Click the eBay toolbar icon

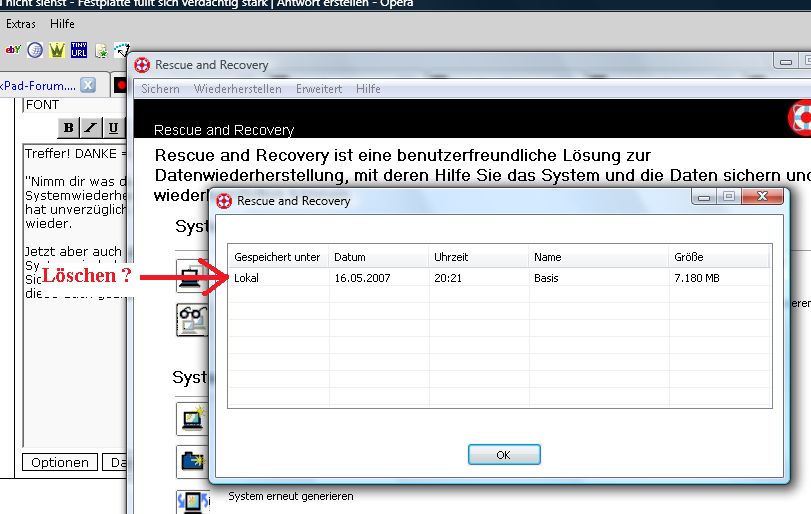(x=12, y=50)
